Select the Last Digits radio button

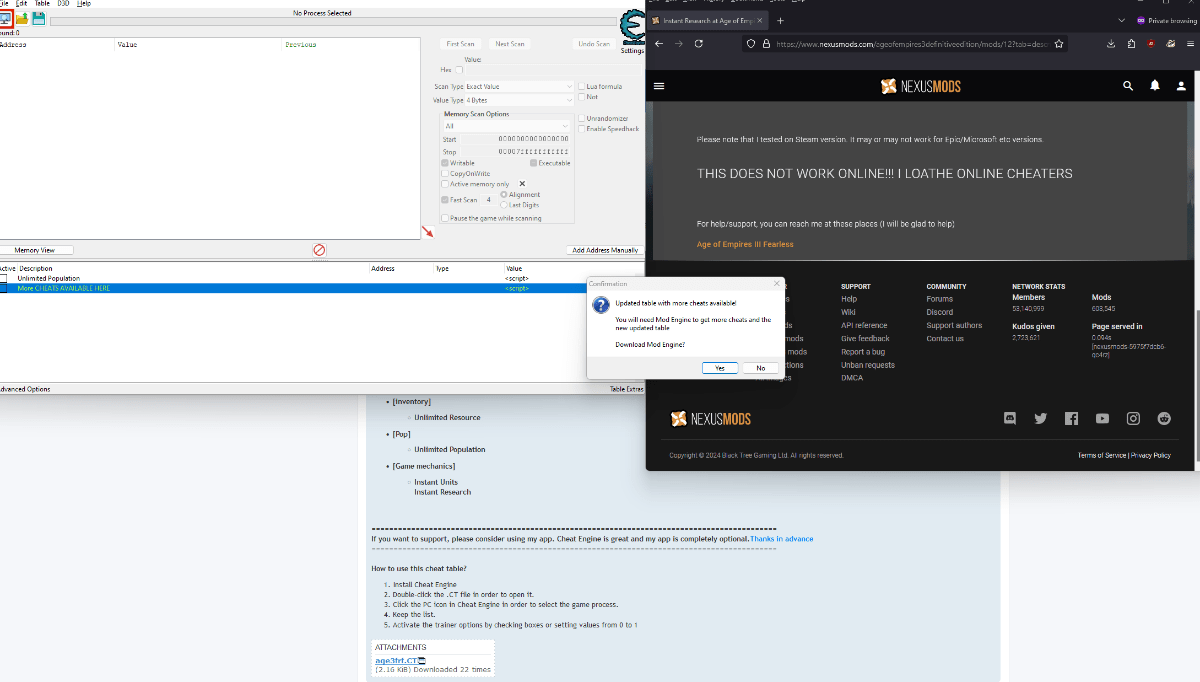coord(504,205)
